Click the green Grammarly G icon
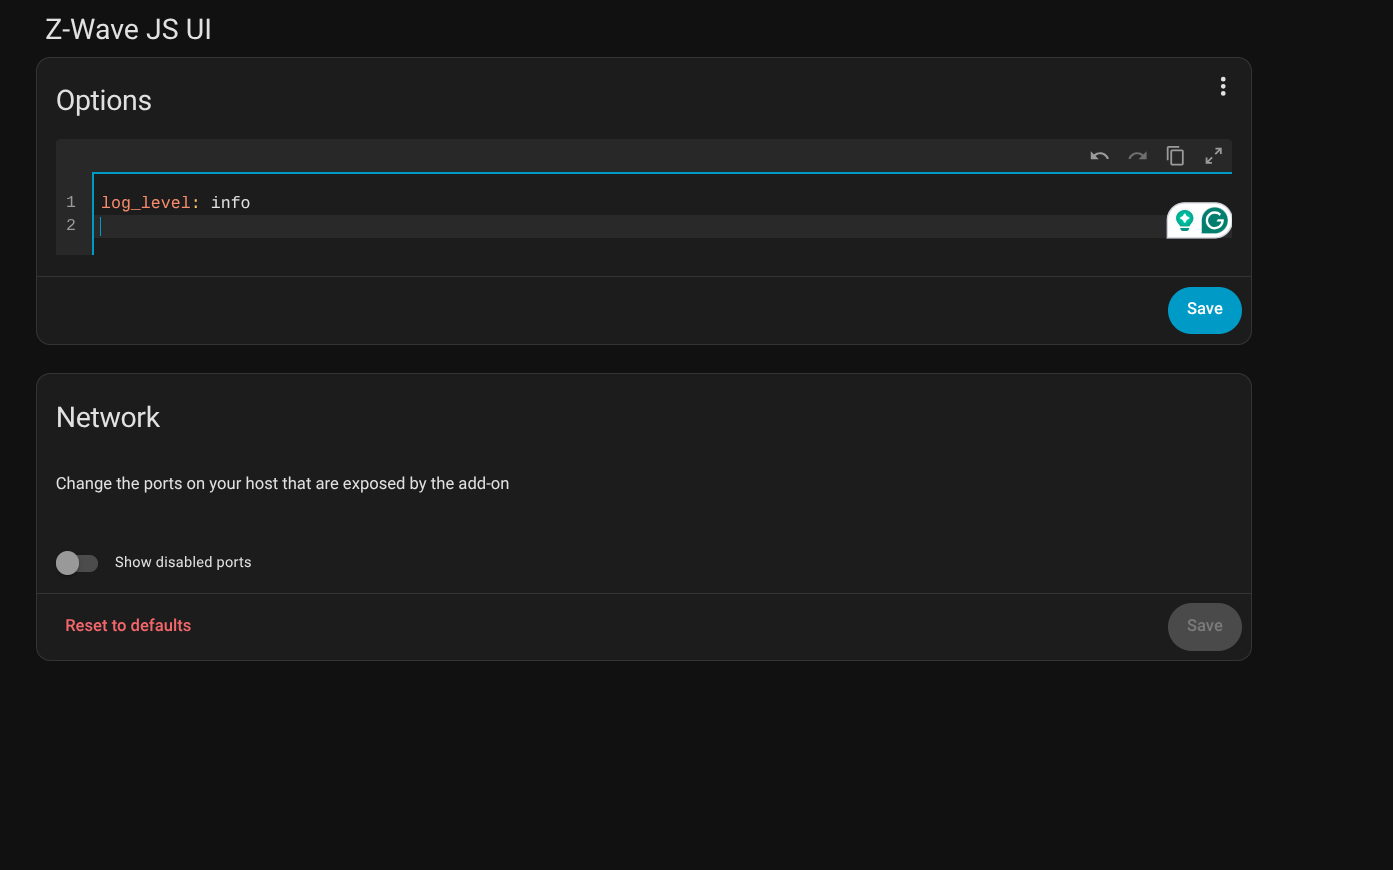Screen dimensions: 1393x870 (x=1214, y=220)
